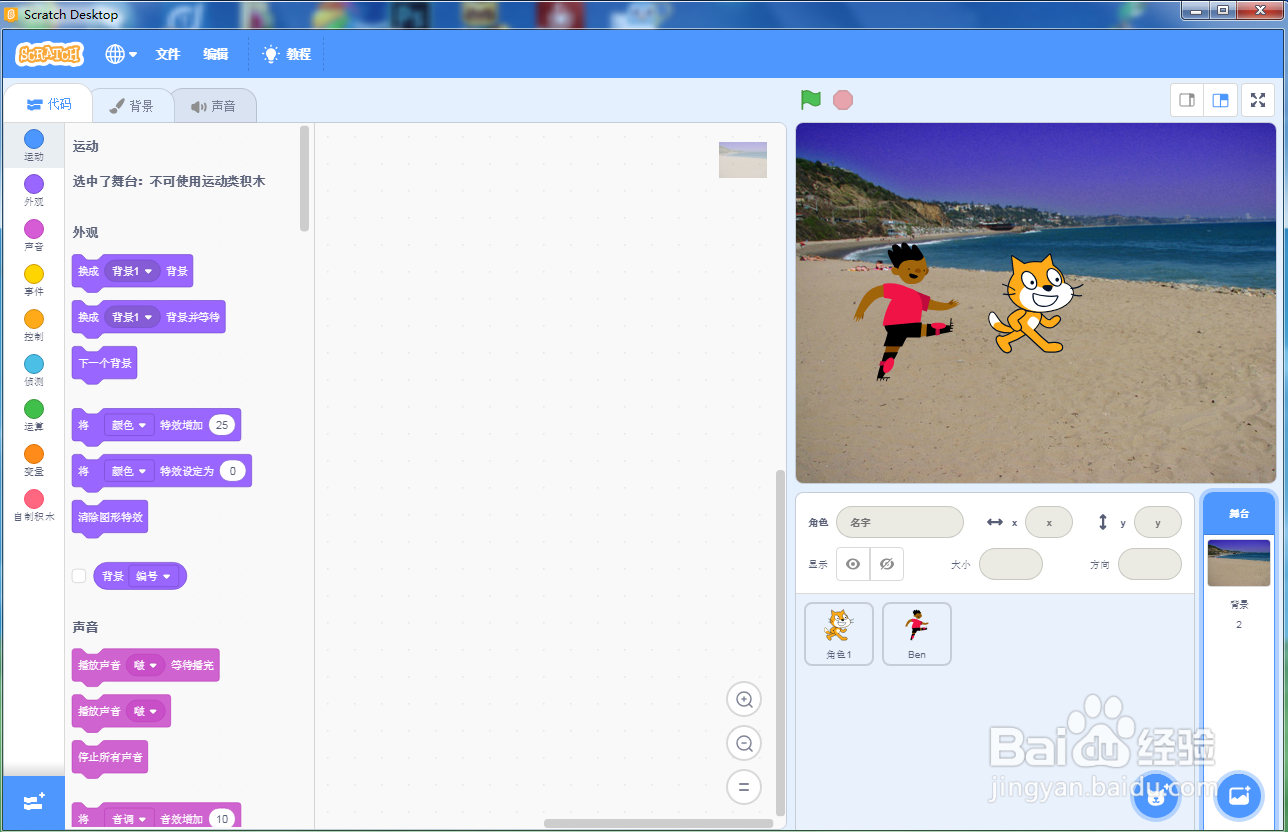Select the 事件 block category
The height and width of the screenshot is (832, 1288).
point(34,280)
